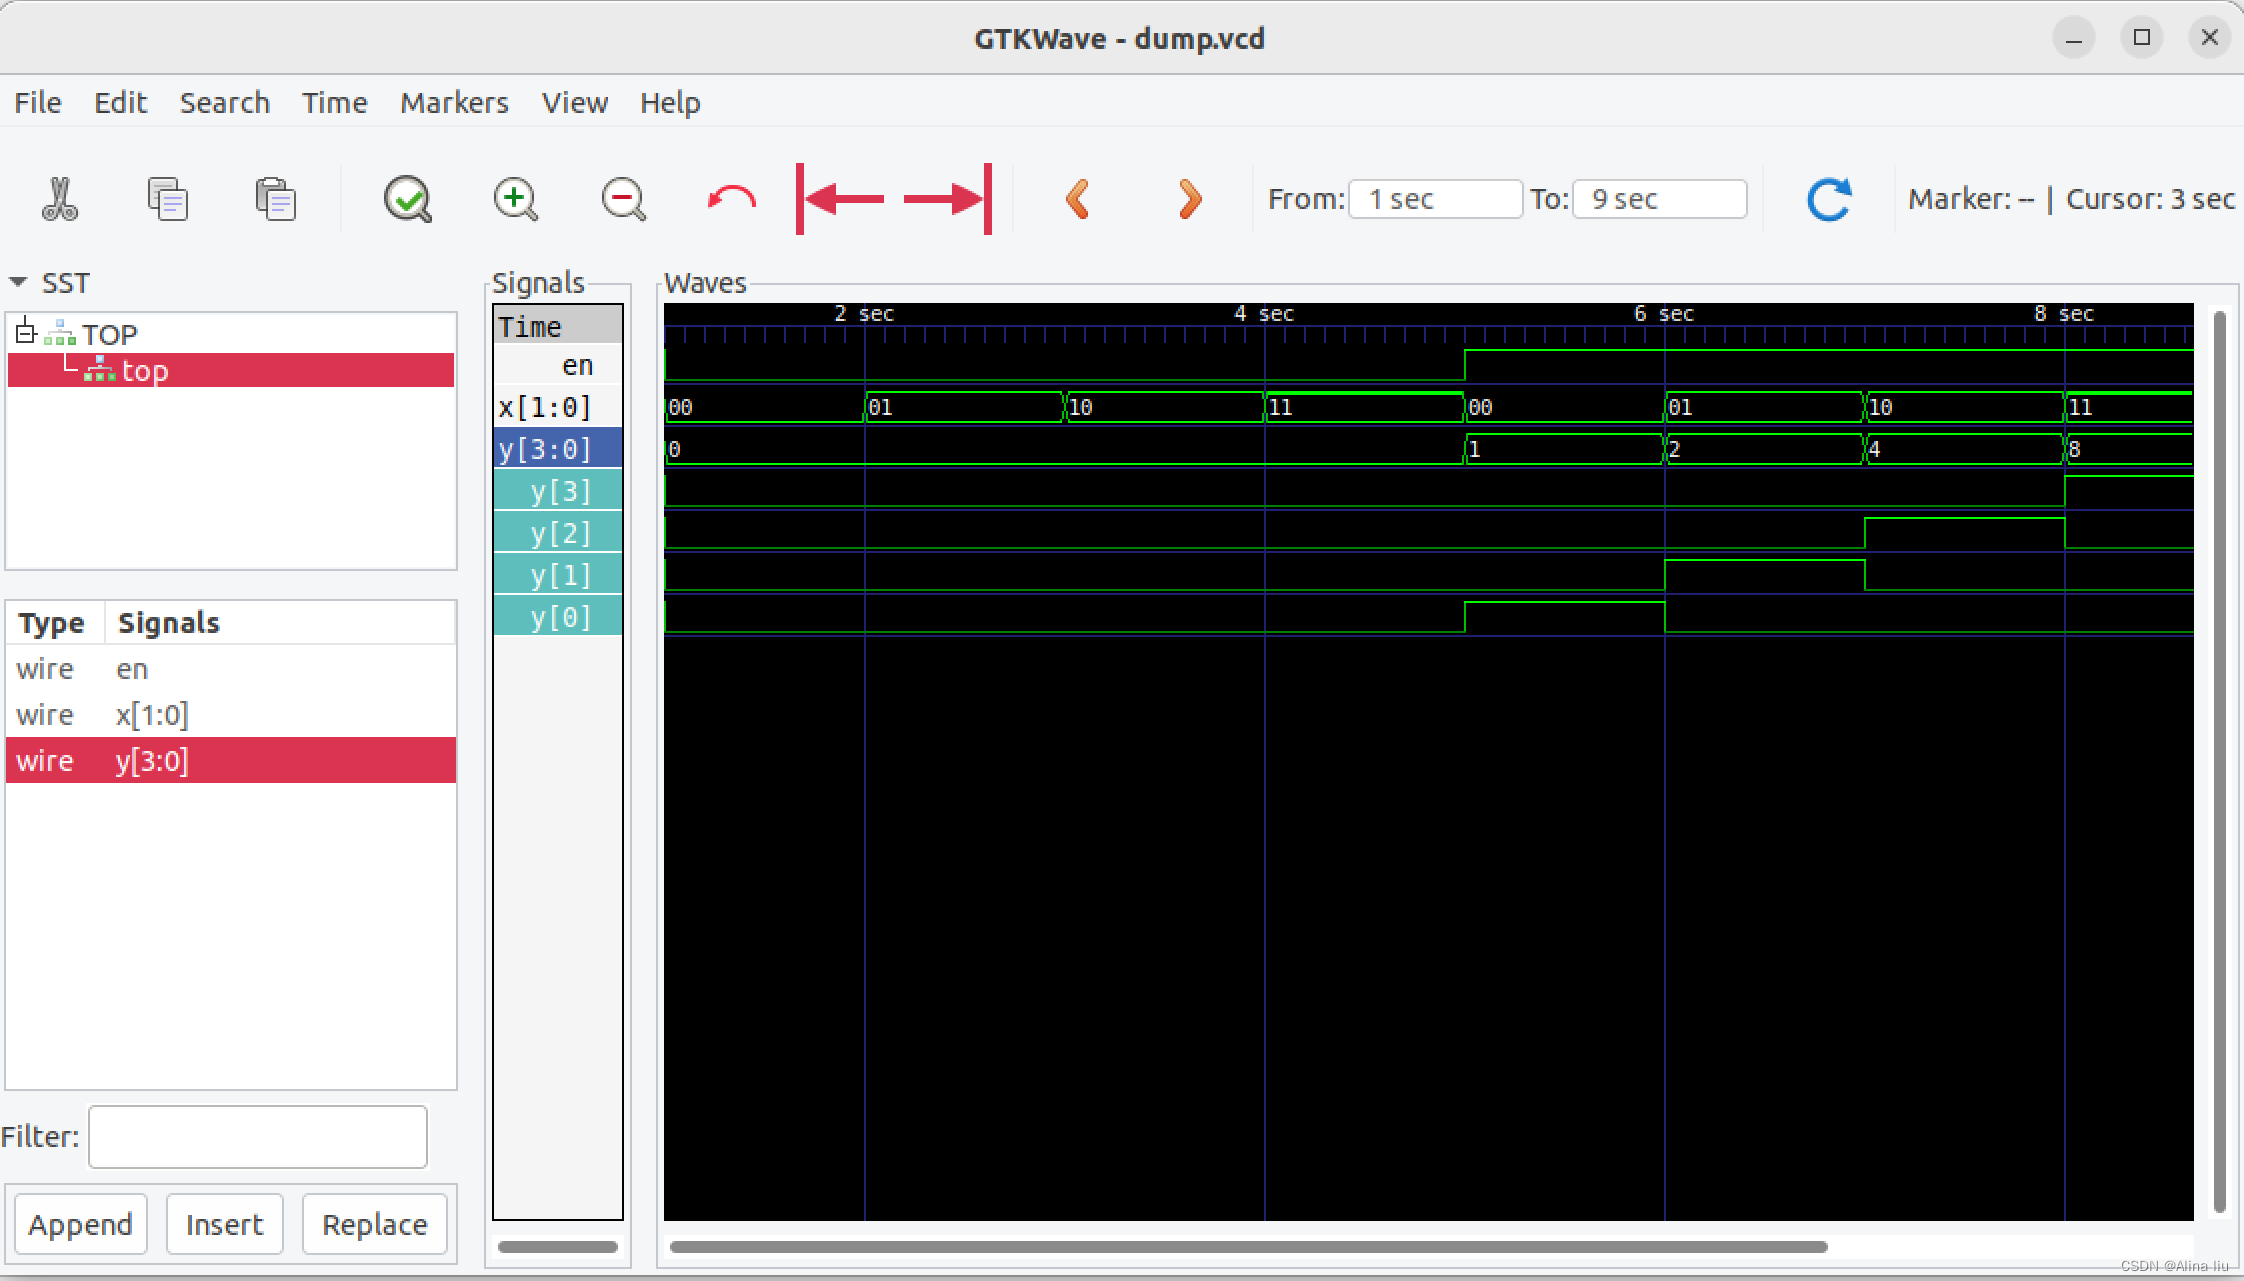Jump to the start of time
This screenshot has height=1281, width=2244.
coord(840,199)
